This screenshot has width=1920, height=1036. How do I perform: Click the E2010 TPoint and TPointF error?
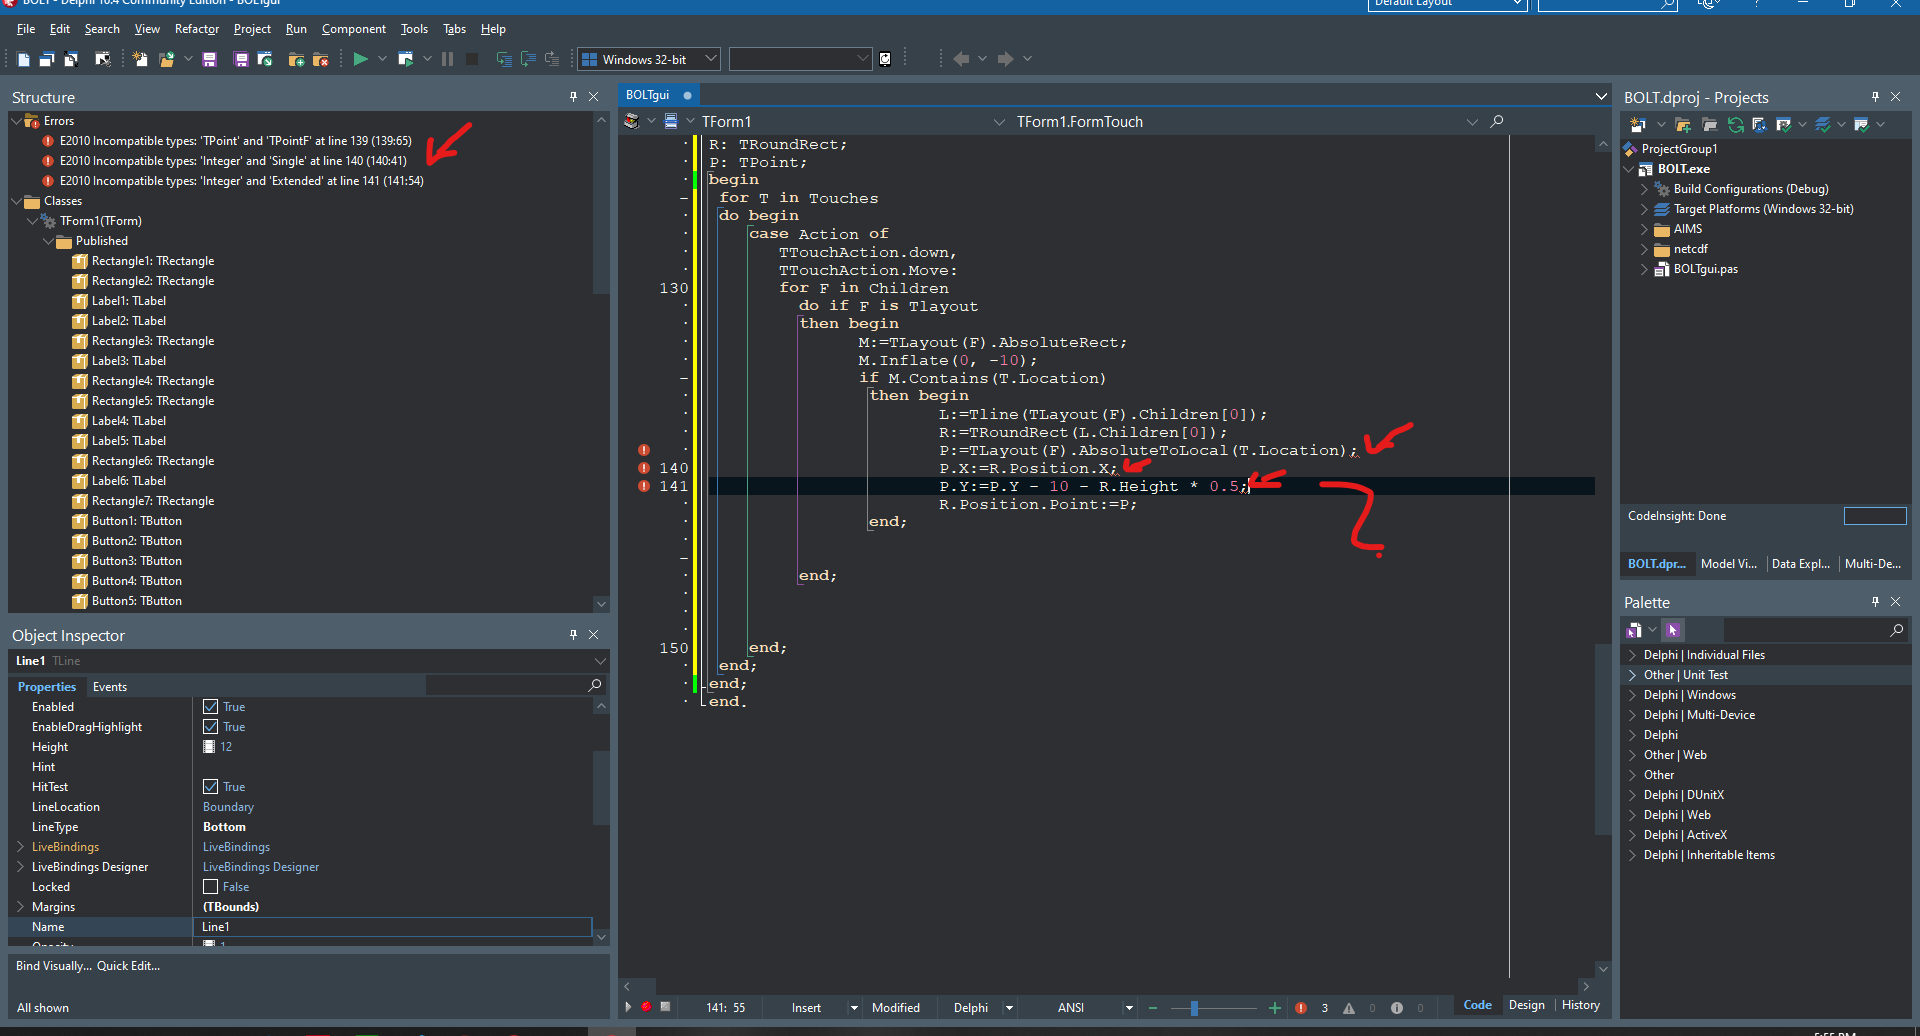[x=235, y=141]
